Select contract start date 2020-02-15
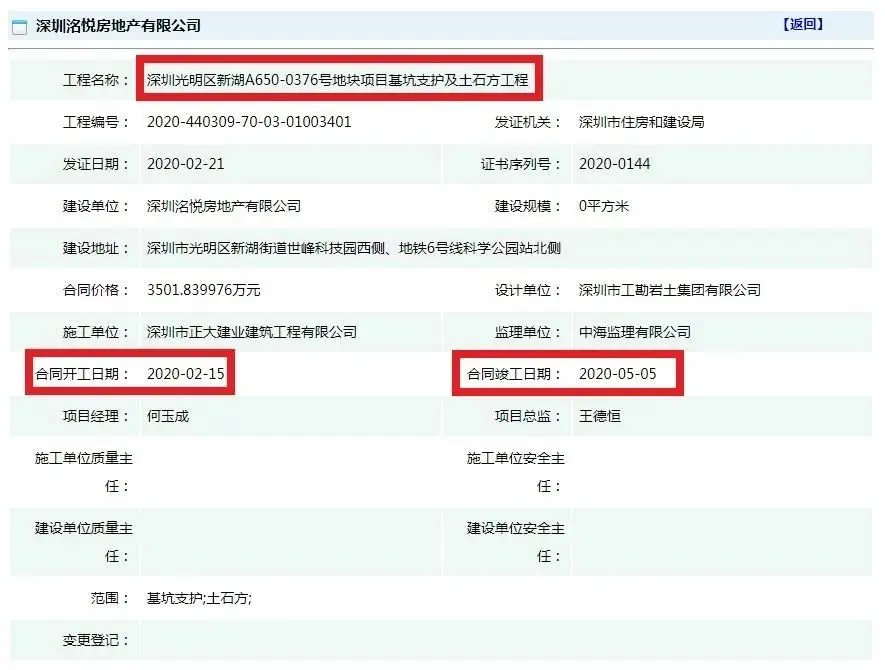The width and height of the screenshot is (885, 670). 186,374
